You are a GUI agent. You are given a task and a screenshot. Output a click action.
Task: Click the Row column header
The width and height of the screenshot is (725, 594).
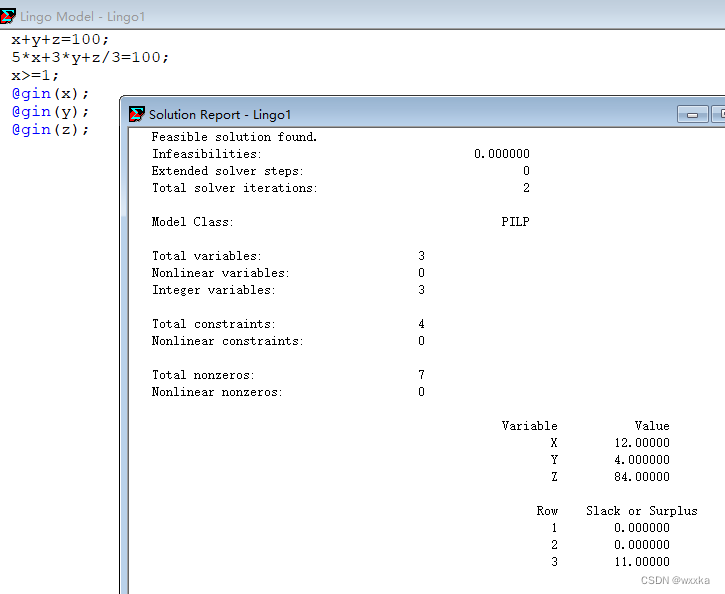tap(547, 511)
